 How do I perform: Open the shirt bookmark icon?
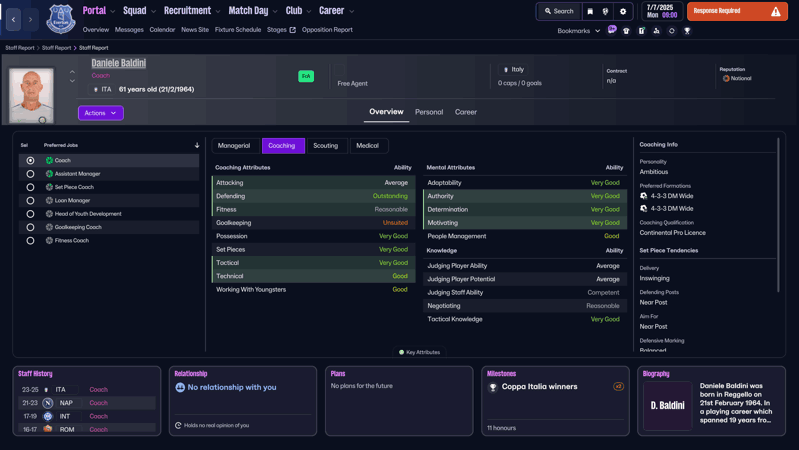coord(626,31)
